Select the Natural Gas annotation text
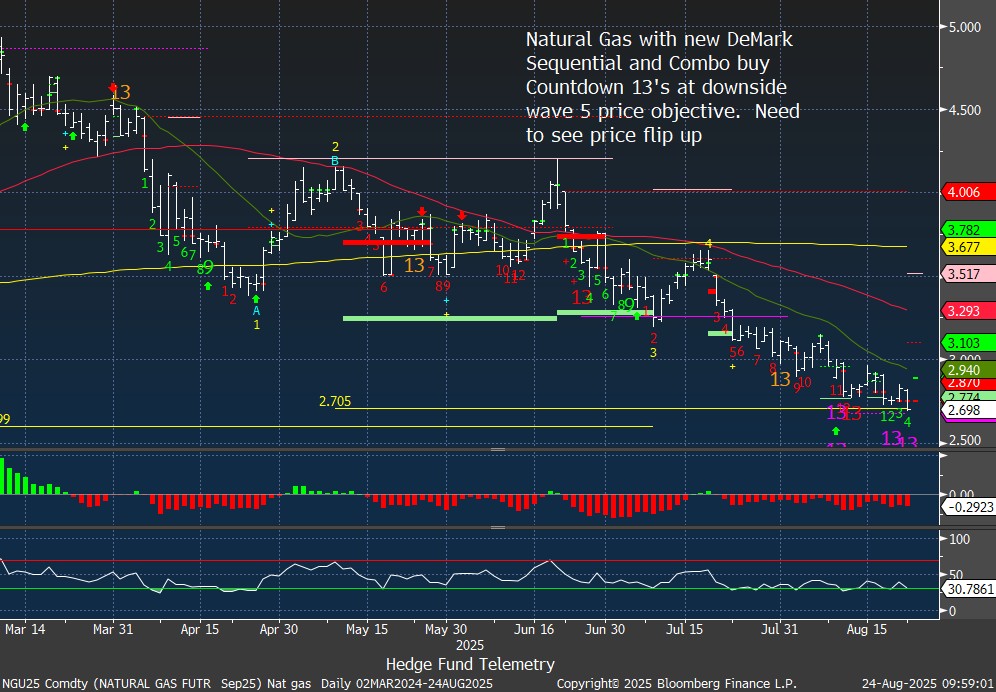This screenshot has width=996, height=692. [x=662, y=87]
